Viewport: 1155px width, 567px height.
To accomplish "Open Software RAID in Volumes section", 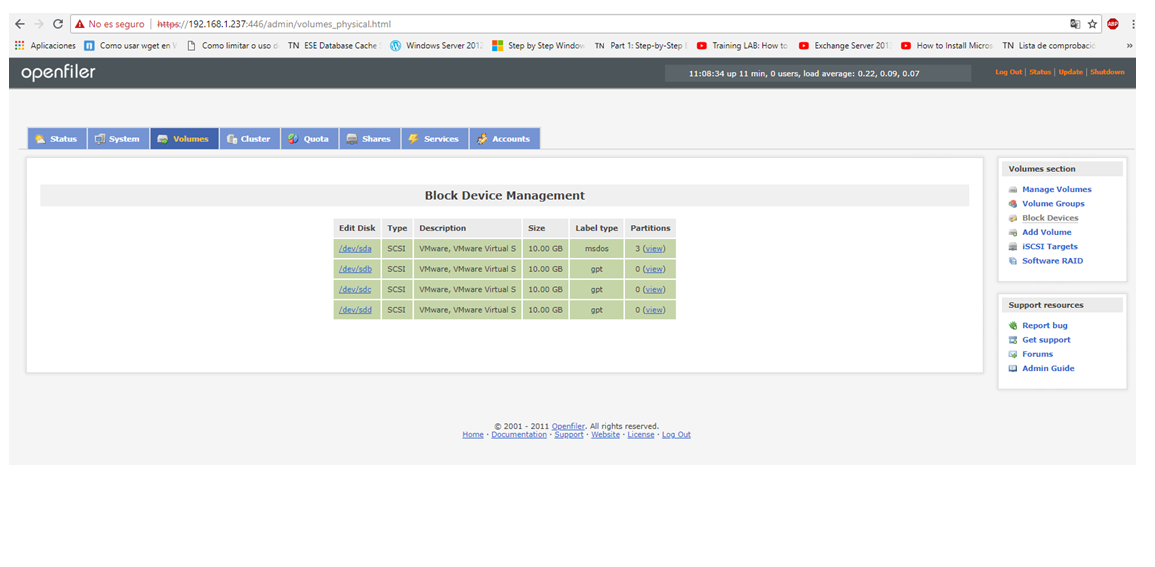I will point(1052,261).
